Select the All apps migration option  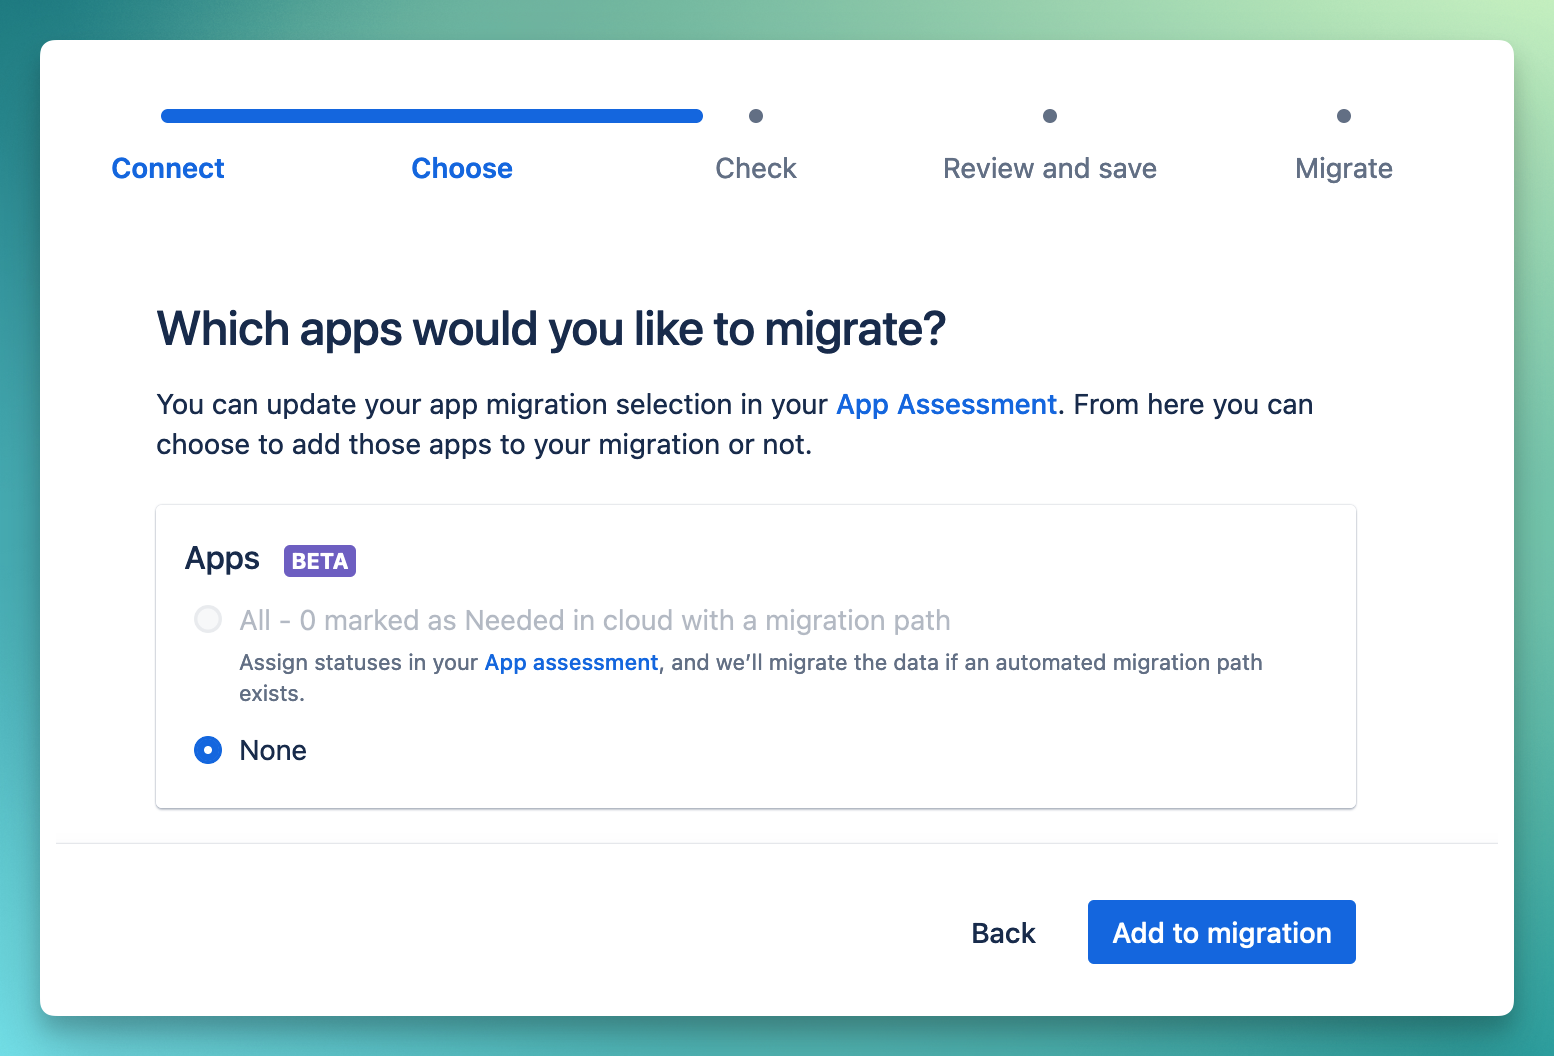tap(207, 619)
